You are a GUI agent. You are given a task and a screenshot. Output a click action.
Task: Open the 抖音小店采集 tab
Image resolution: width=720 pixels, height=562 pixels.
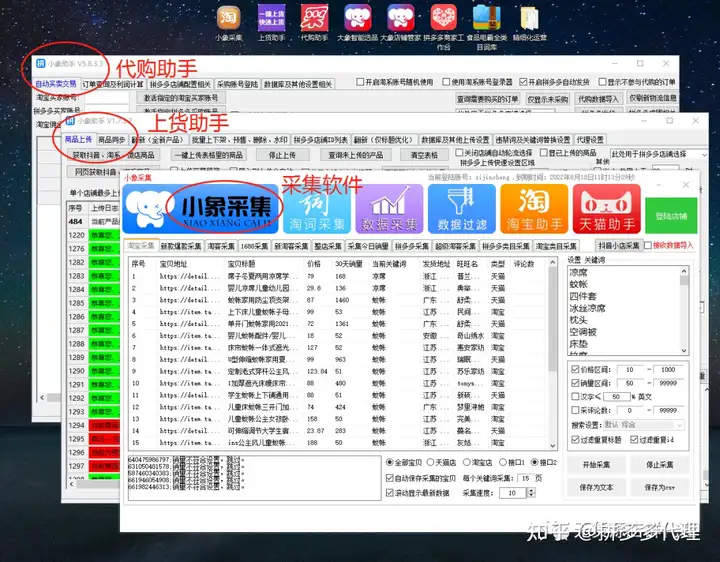point(619,246)
